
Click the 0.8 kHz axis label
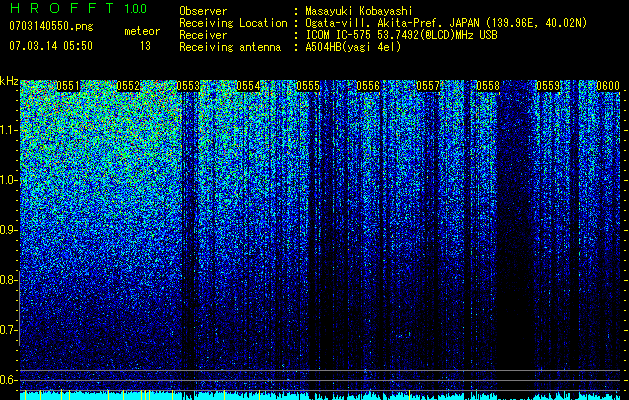(x=9, y=280)
